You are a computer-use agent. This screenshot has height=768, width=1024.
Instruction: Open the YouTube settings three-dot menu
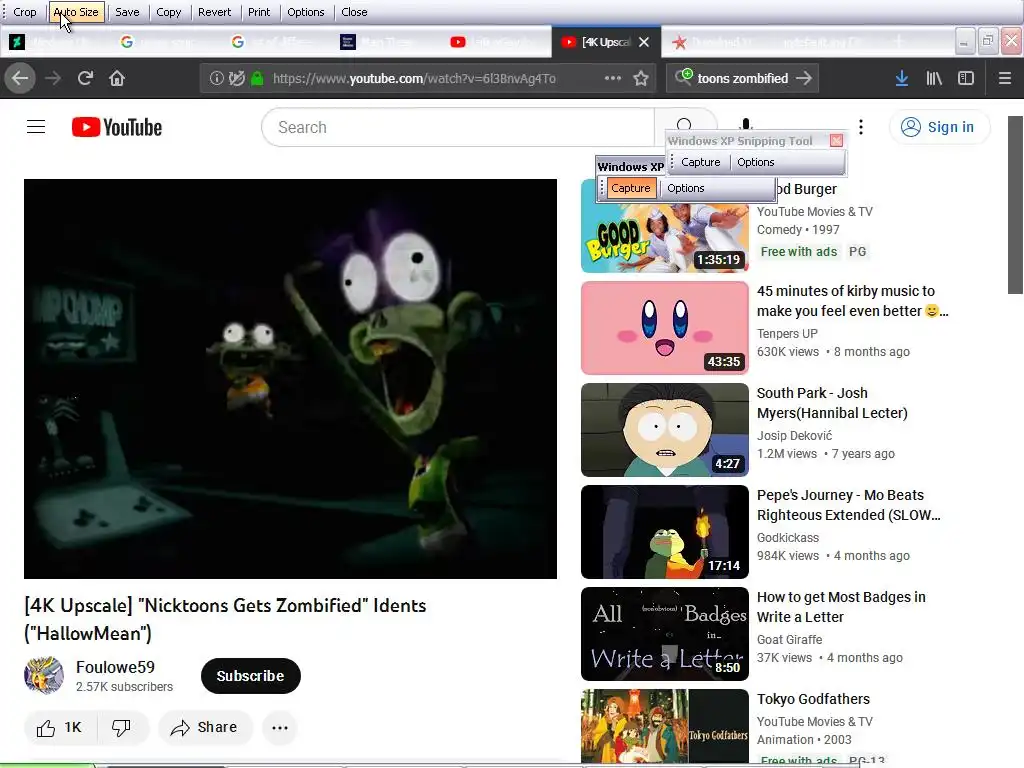pos(861,127)
